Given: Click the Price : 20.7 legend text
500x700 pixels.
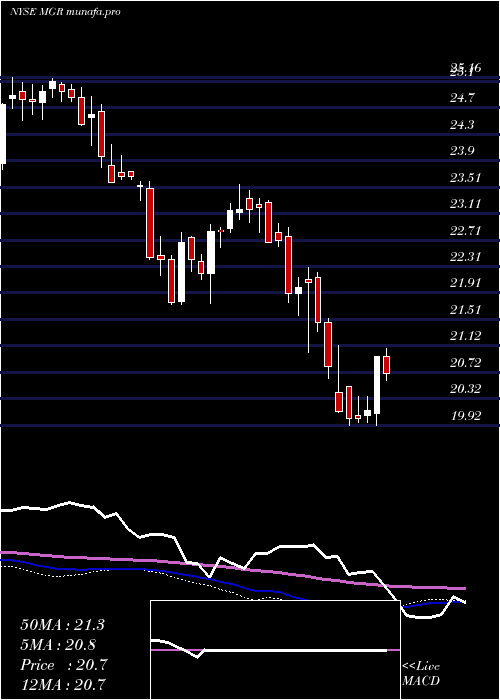Looking at the screenshot, I should pos(63,665).
